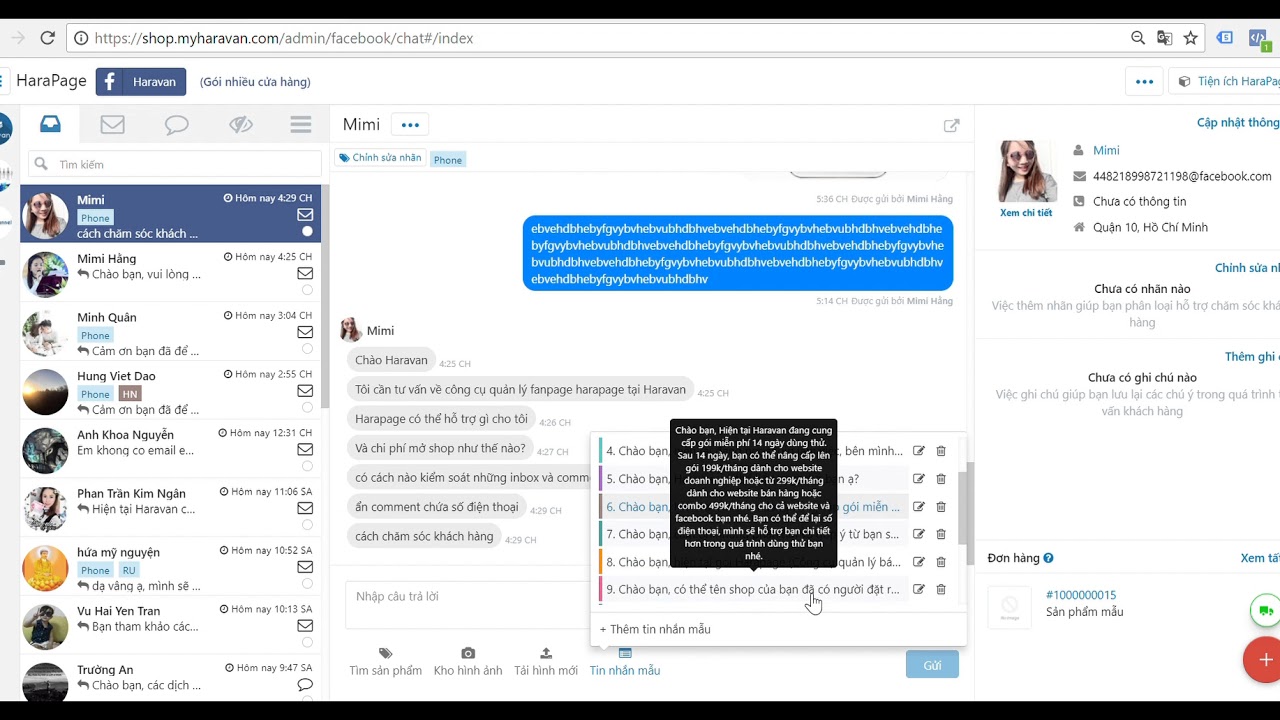Click envelope icon on Hung Viet Dao row
The height and width of the screenshot is (720, 1280).
305,391
